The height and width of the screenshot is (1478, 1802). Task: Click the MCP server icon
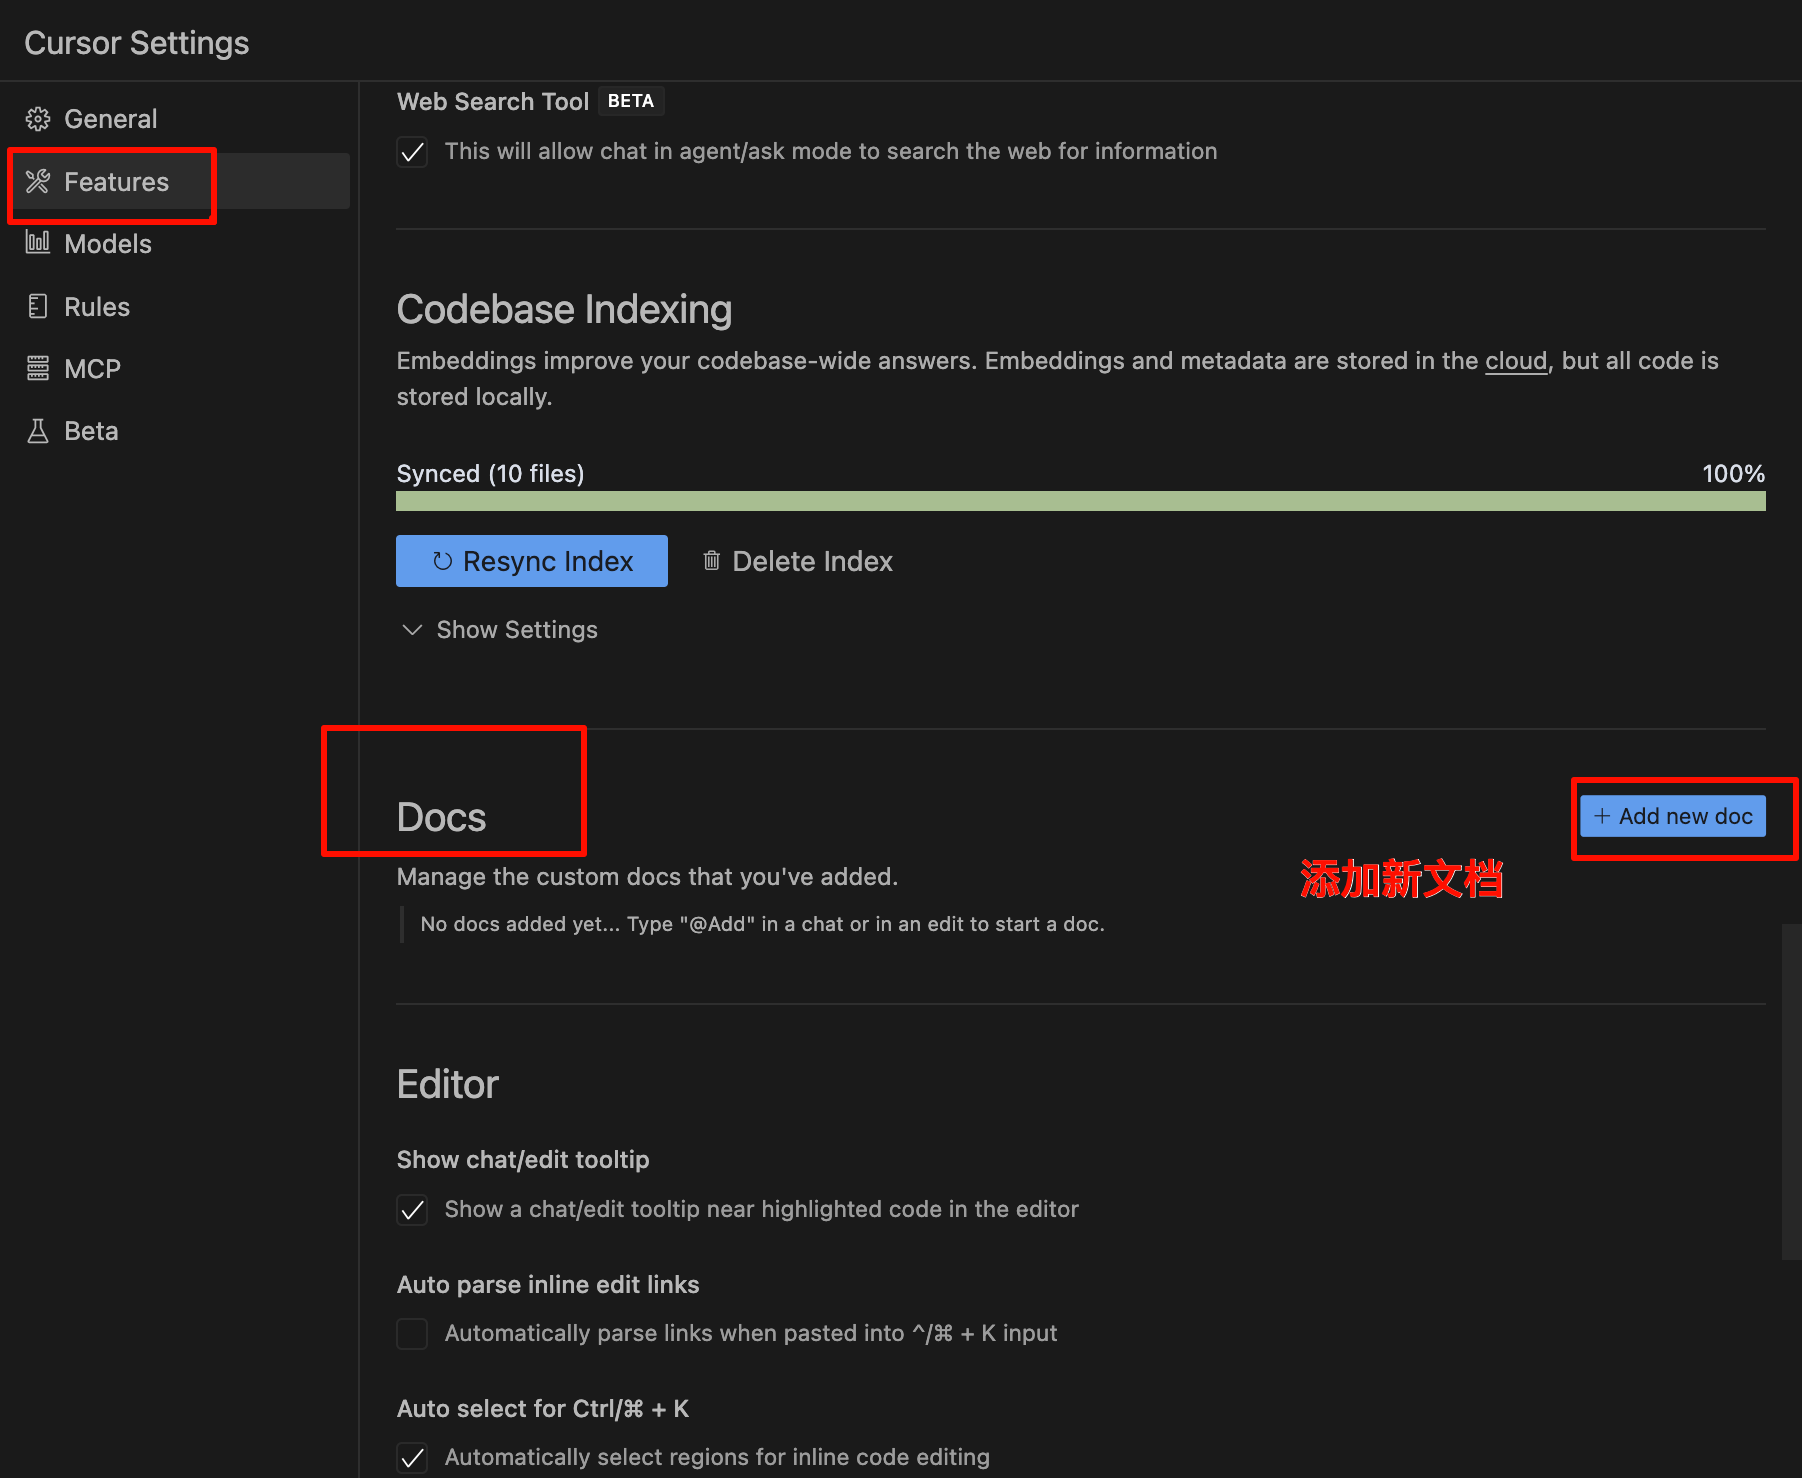pos(38,368)
